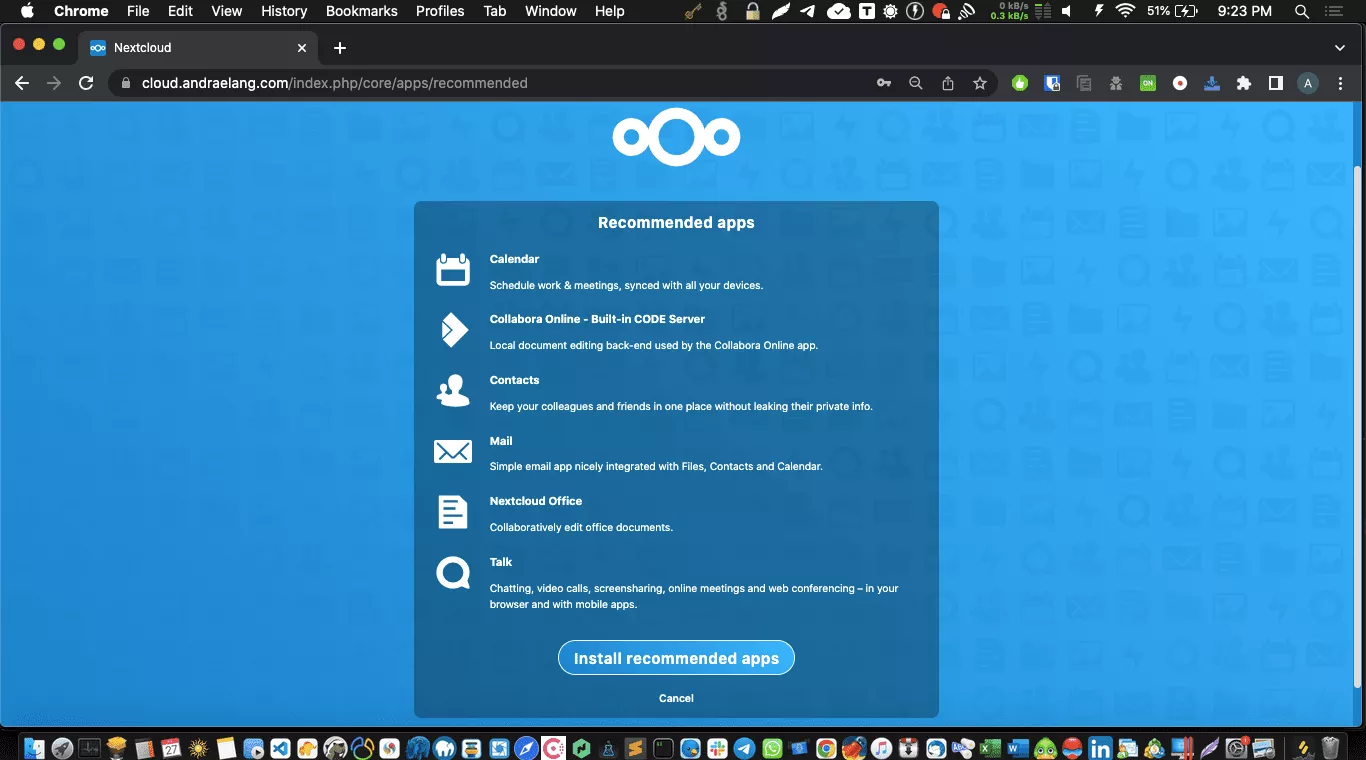Close the Nextcloud tab

(x=302, y=47)
